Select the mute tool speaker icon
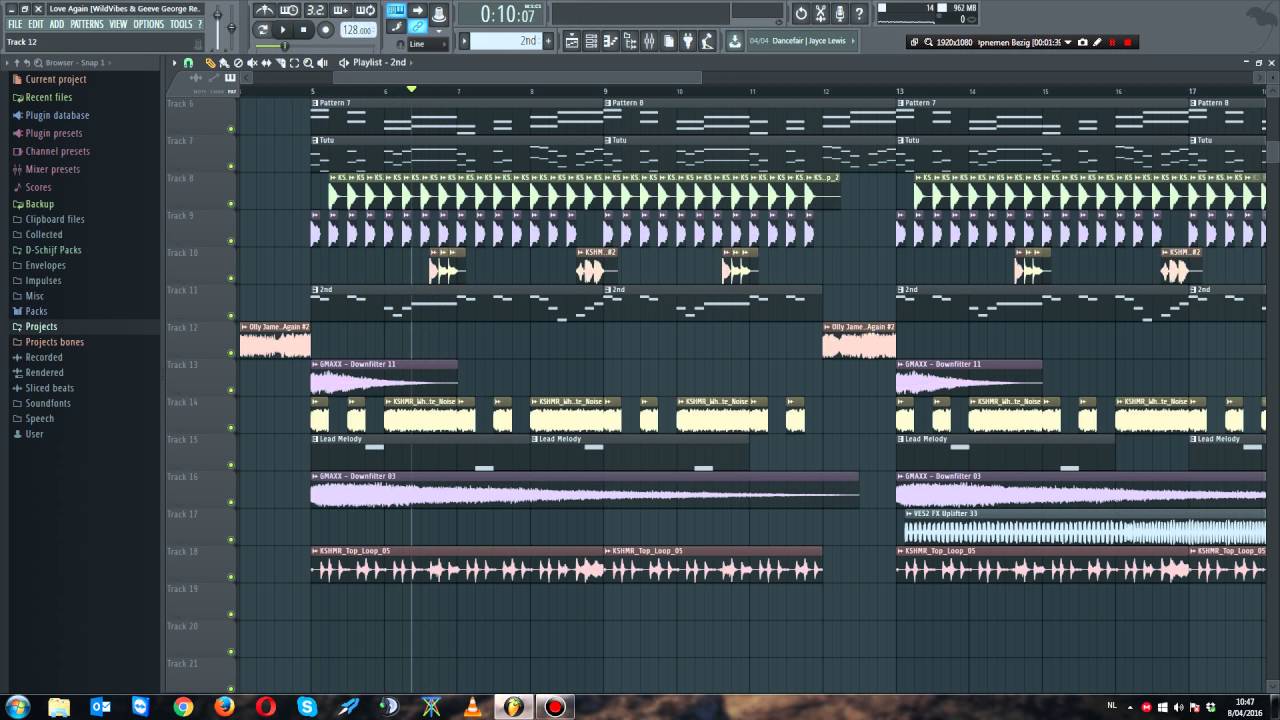The image size is (1280, 720). pos(252,63)
